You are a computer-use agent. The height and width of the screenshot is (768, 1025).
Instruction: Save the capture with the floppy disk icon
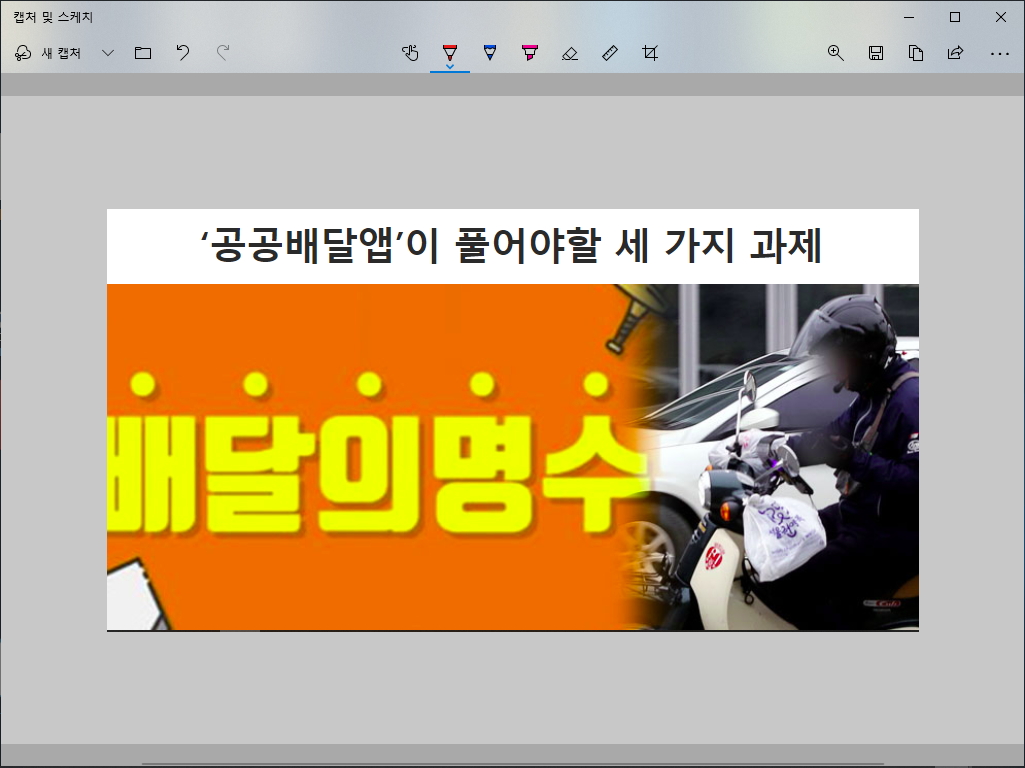coord(876,53)
